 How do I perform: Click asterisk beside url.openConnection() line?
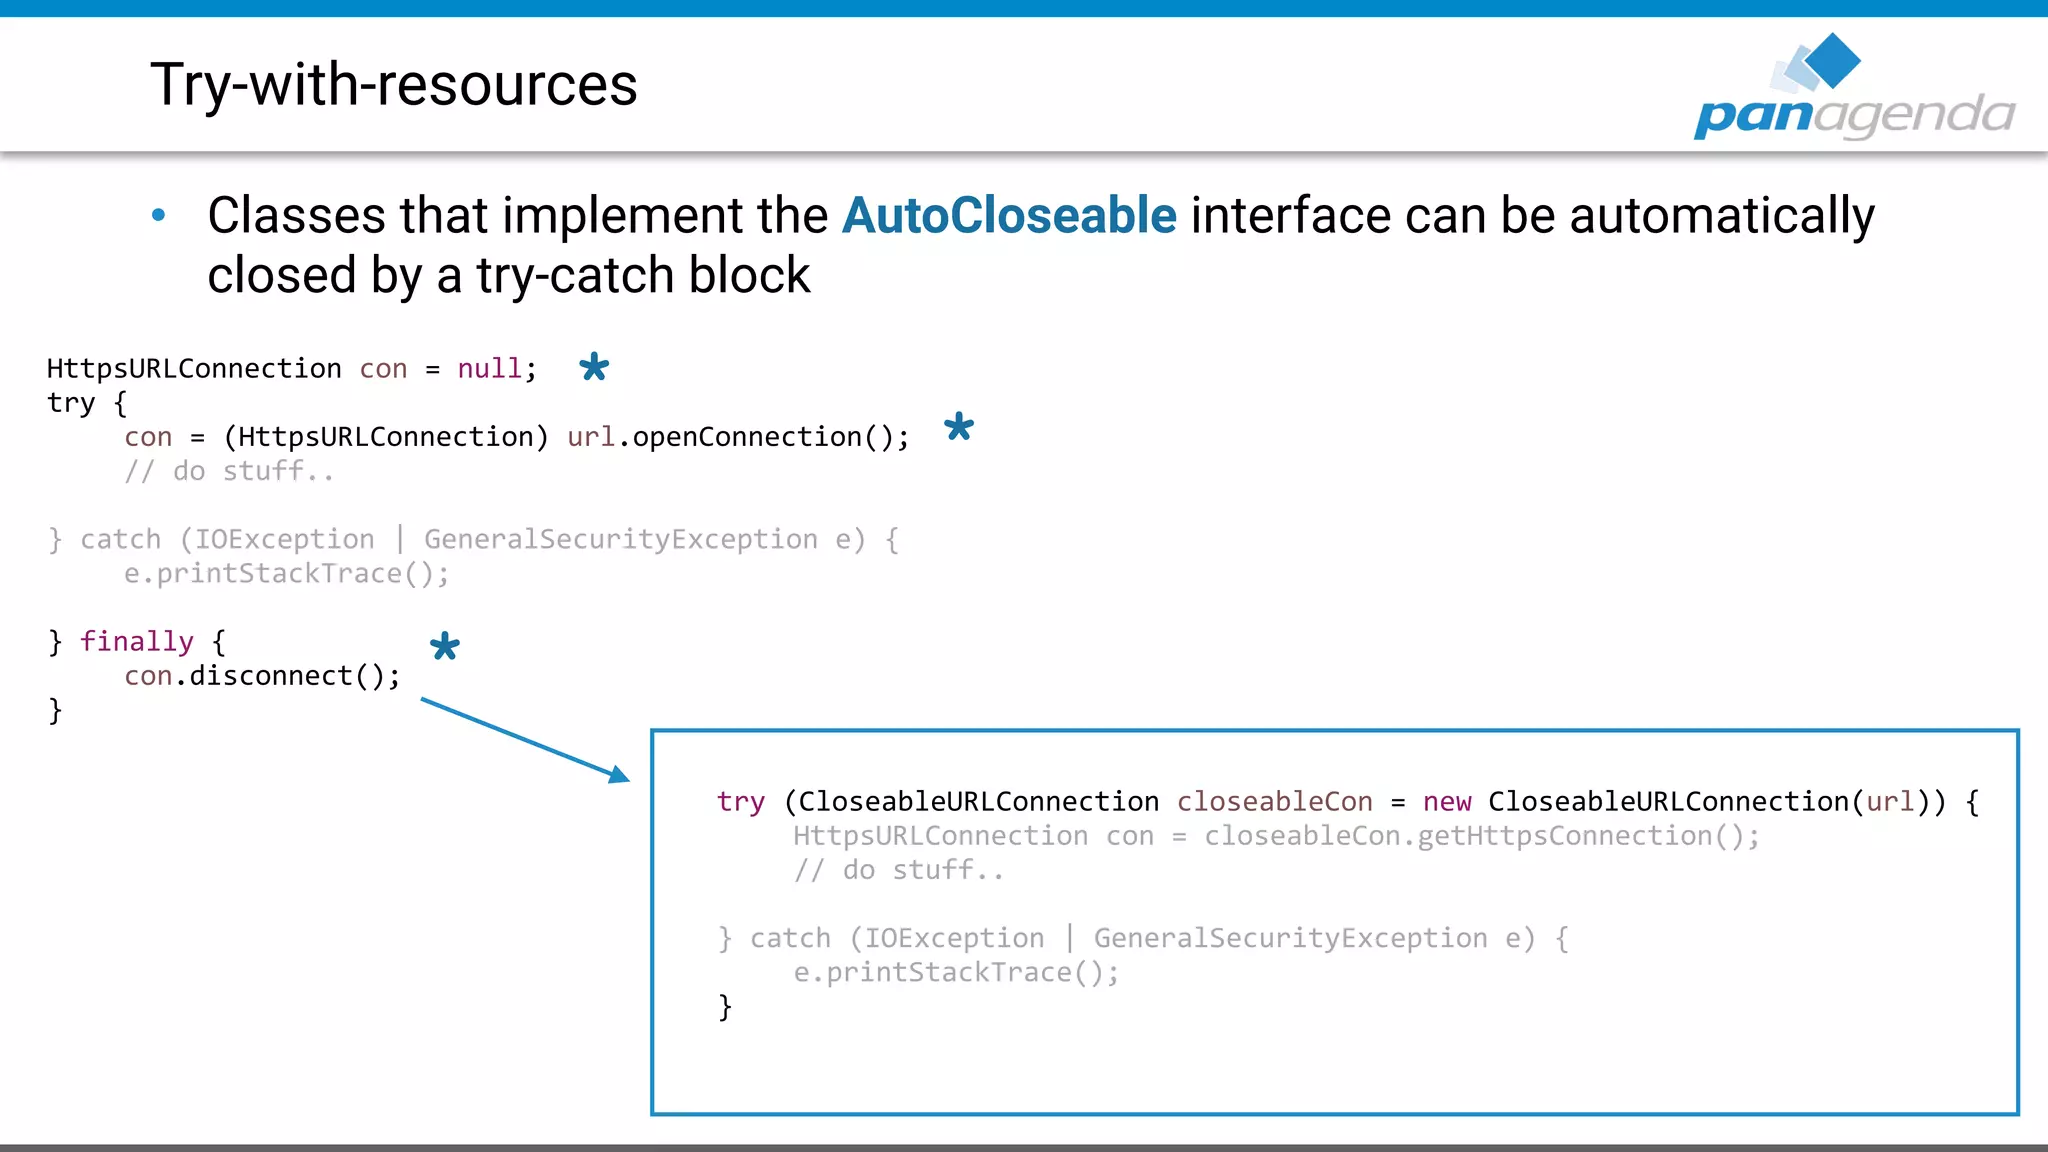pos(959,427)
